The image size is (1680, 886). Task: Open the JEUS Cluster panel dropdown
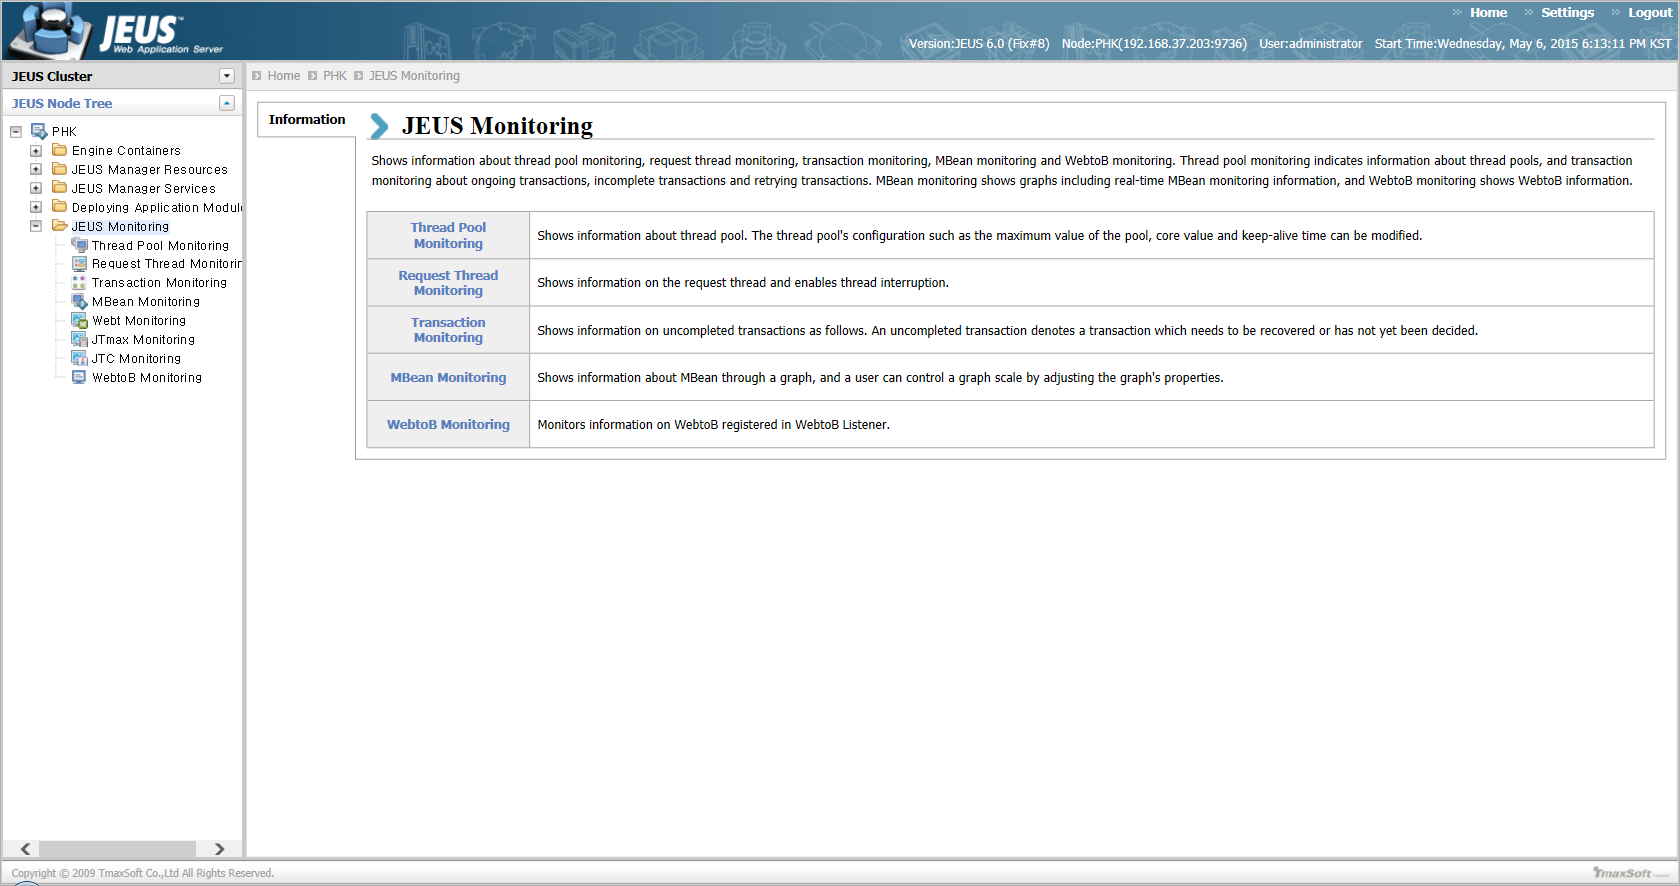(227, 76)
